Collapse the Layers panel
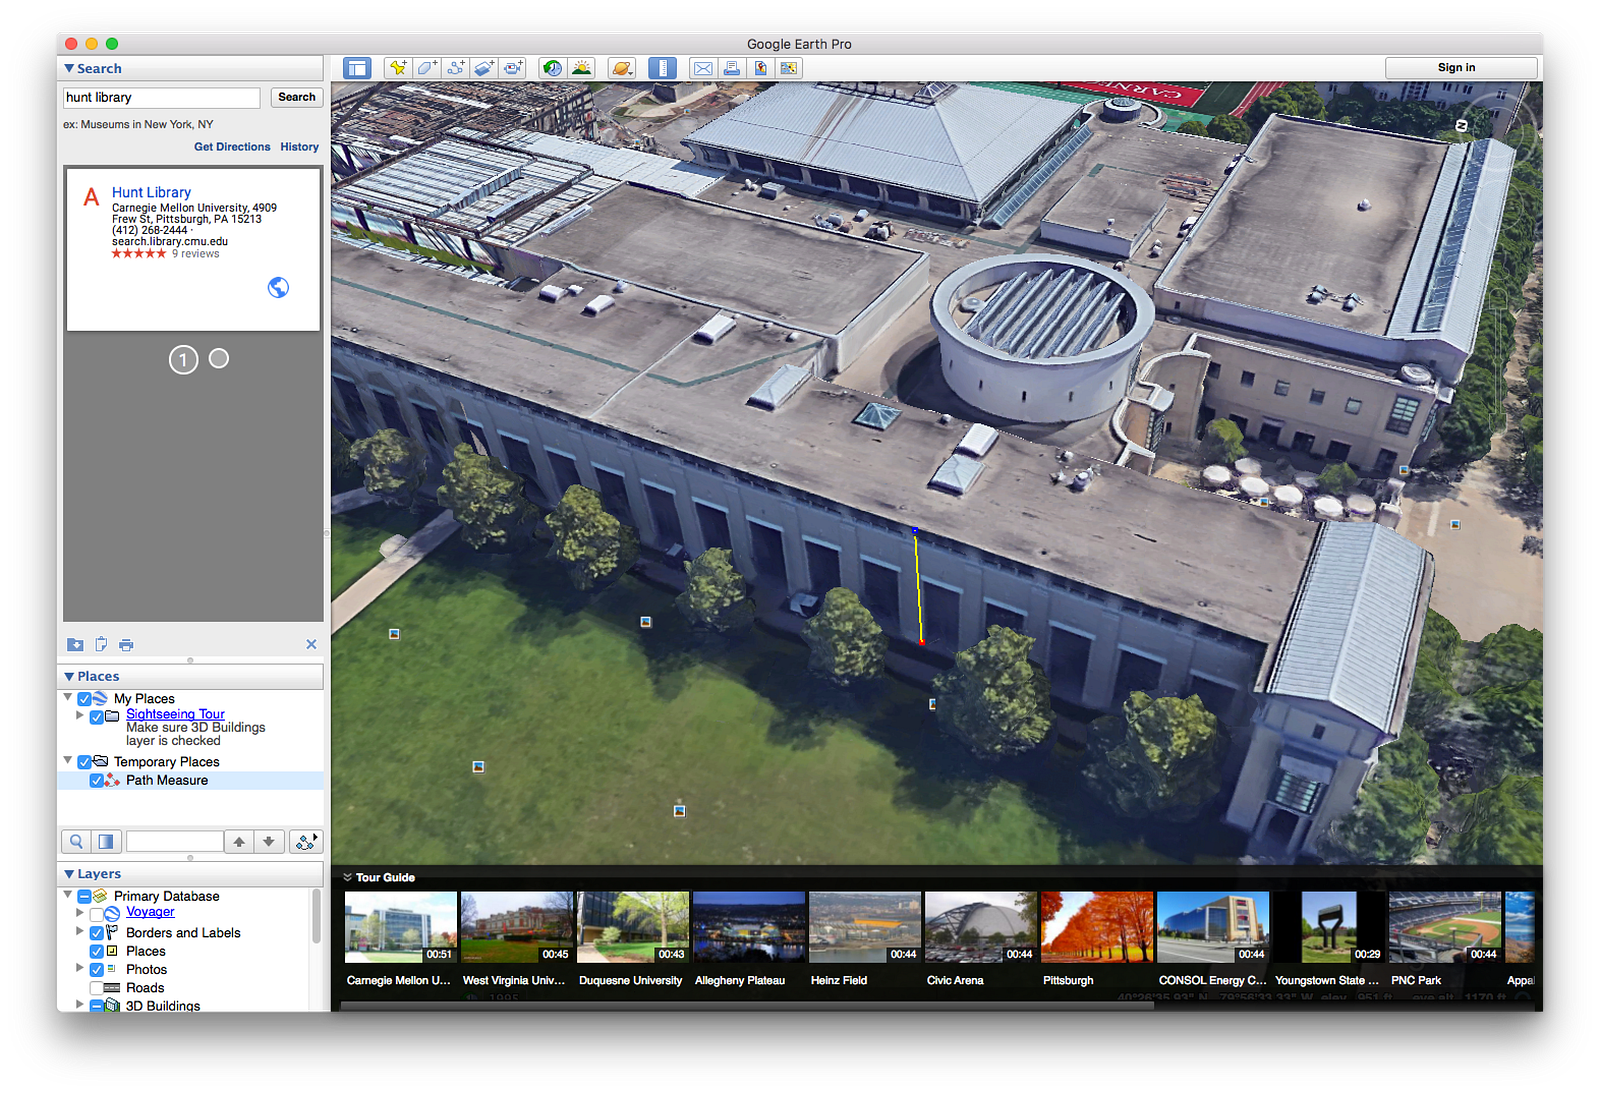1600x1093 pixels. coord(69,874)
